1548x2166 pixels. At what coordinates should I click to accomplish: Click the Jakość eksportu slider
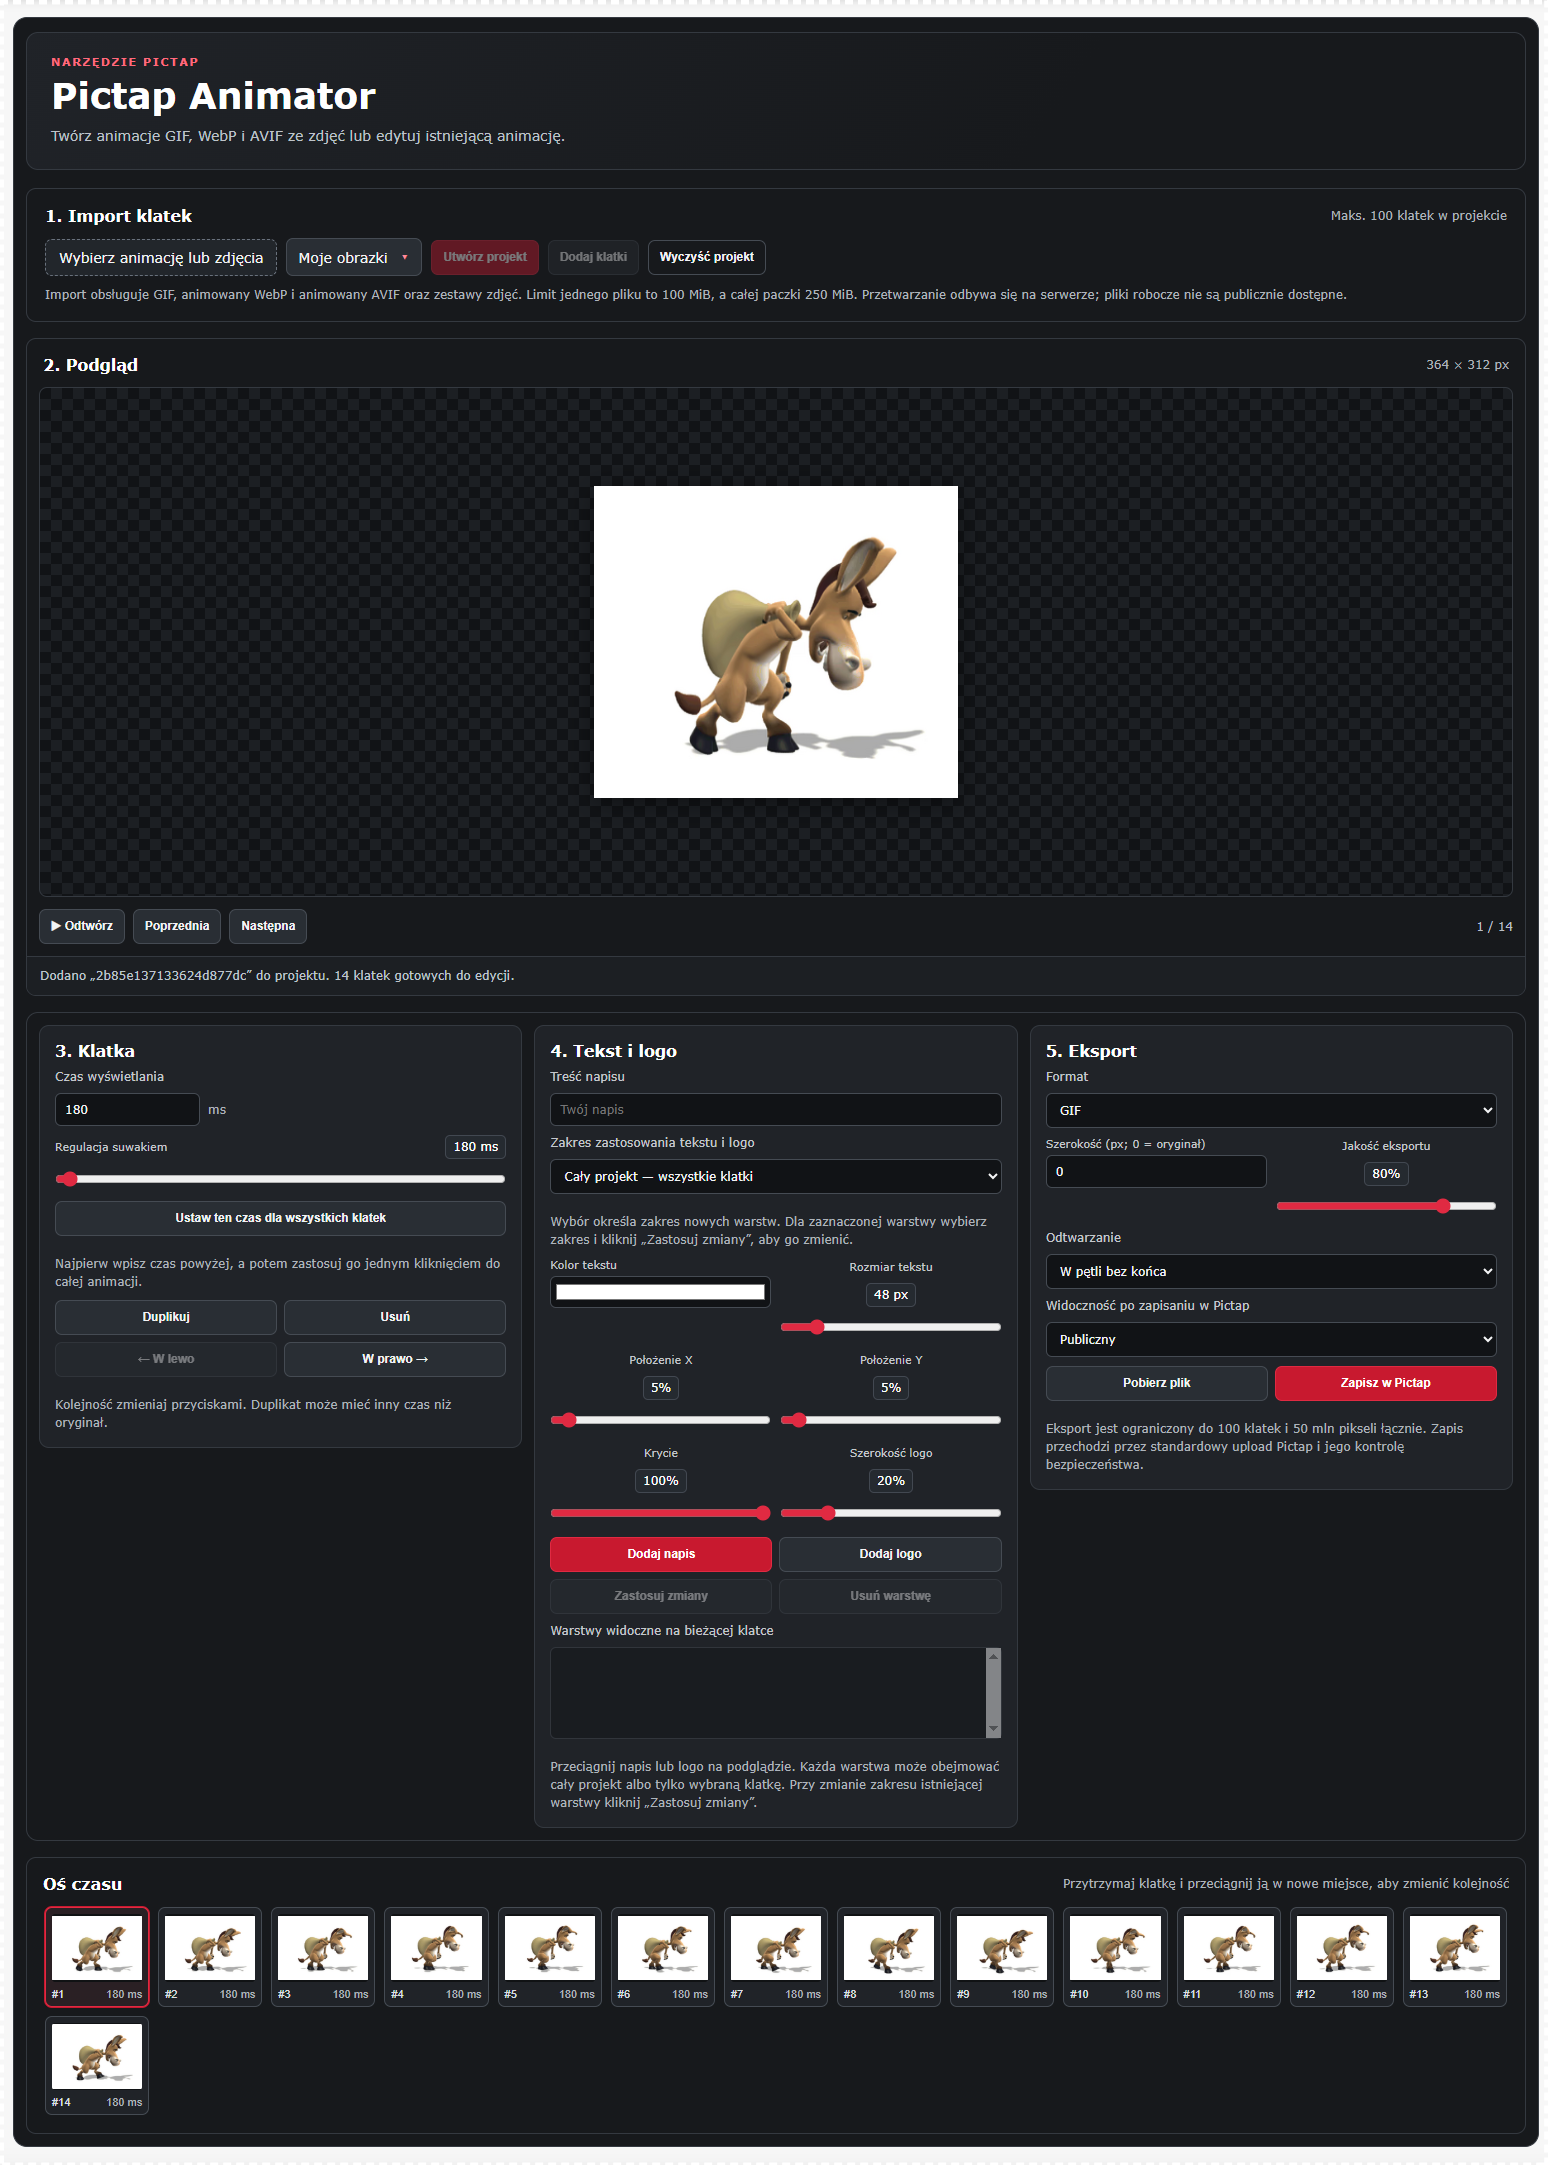pyautogui.click(x=1386, y=1206)
